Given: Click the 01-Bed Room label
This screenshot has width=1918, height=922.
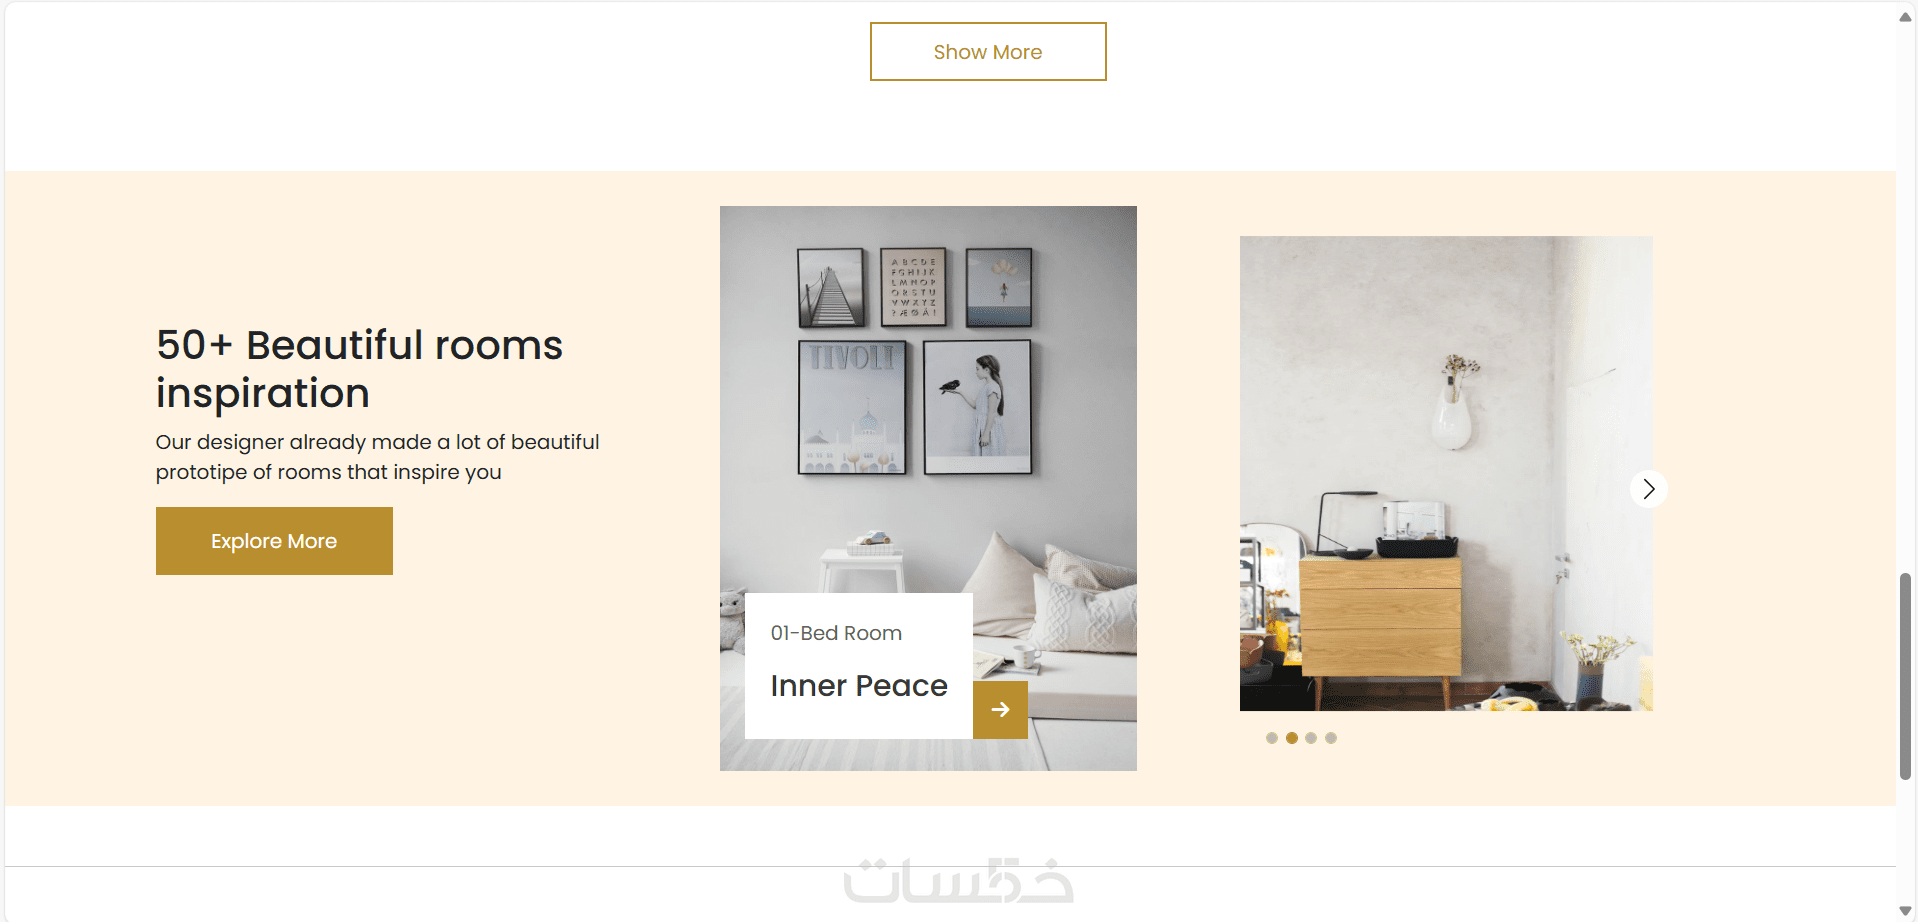Looking at the screenshot, I should (x=836, y=633).
